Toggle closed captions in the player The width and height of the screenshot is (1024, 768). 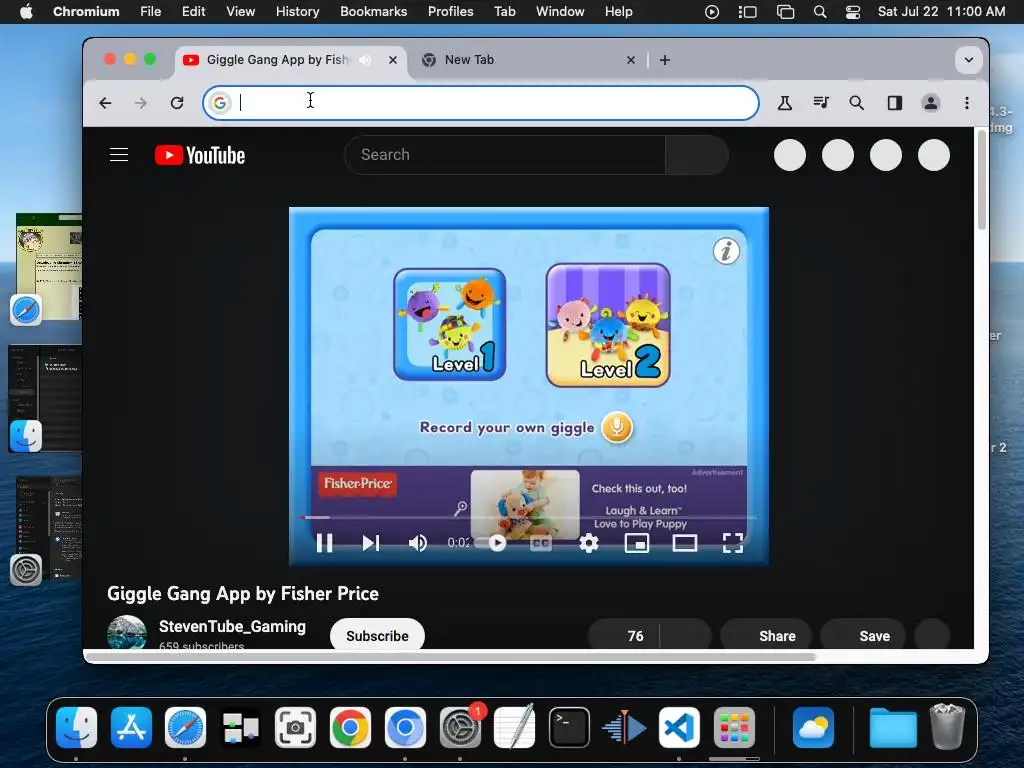[541, 543]
